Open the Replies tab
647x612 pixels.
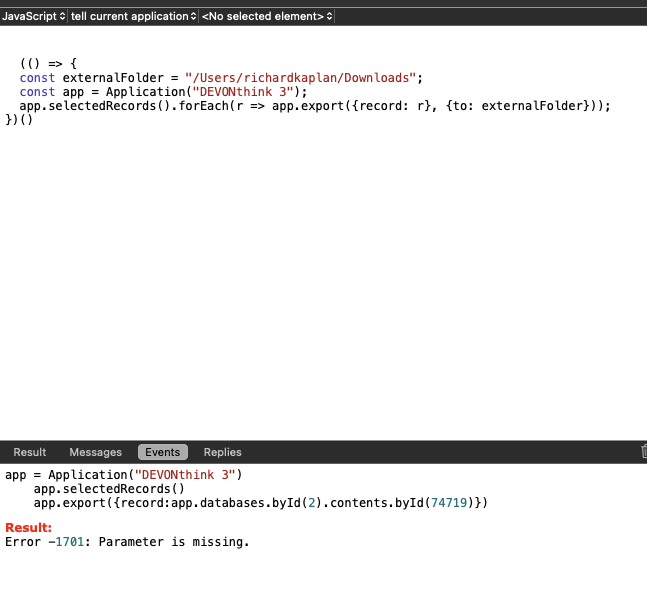[222, 452]
